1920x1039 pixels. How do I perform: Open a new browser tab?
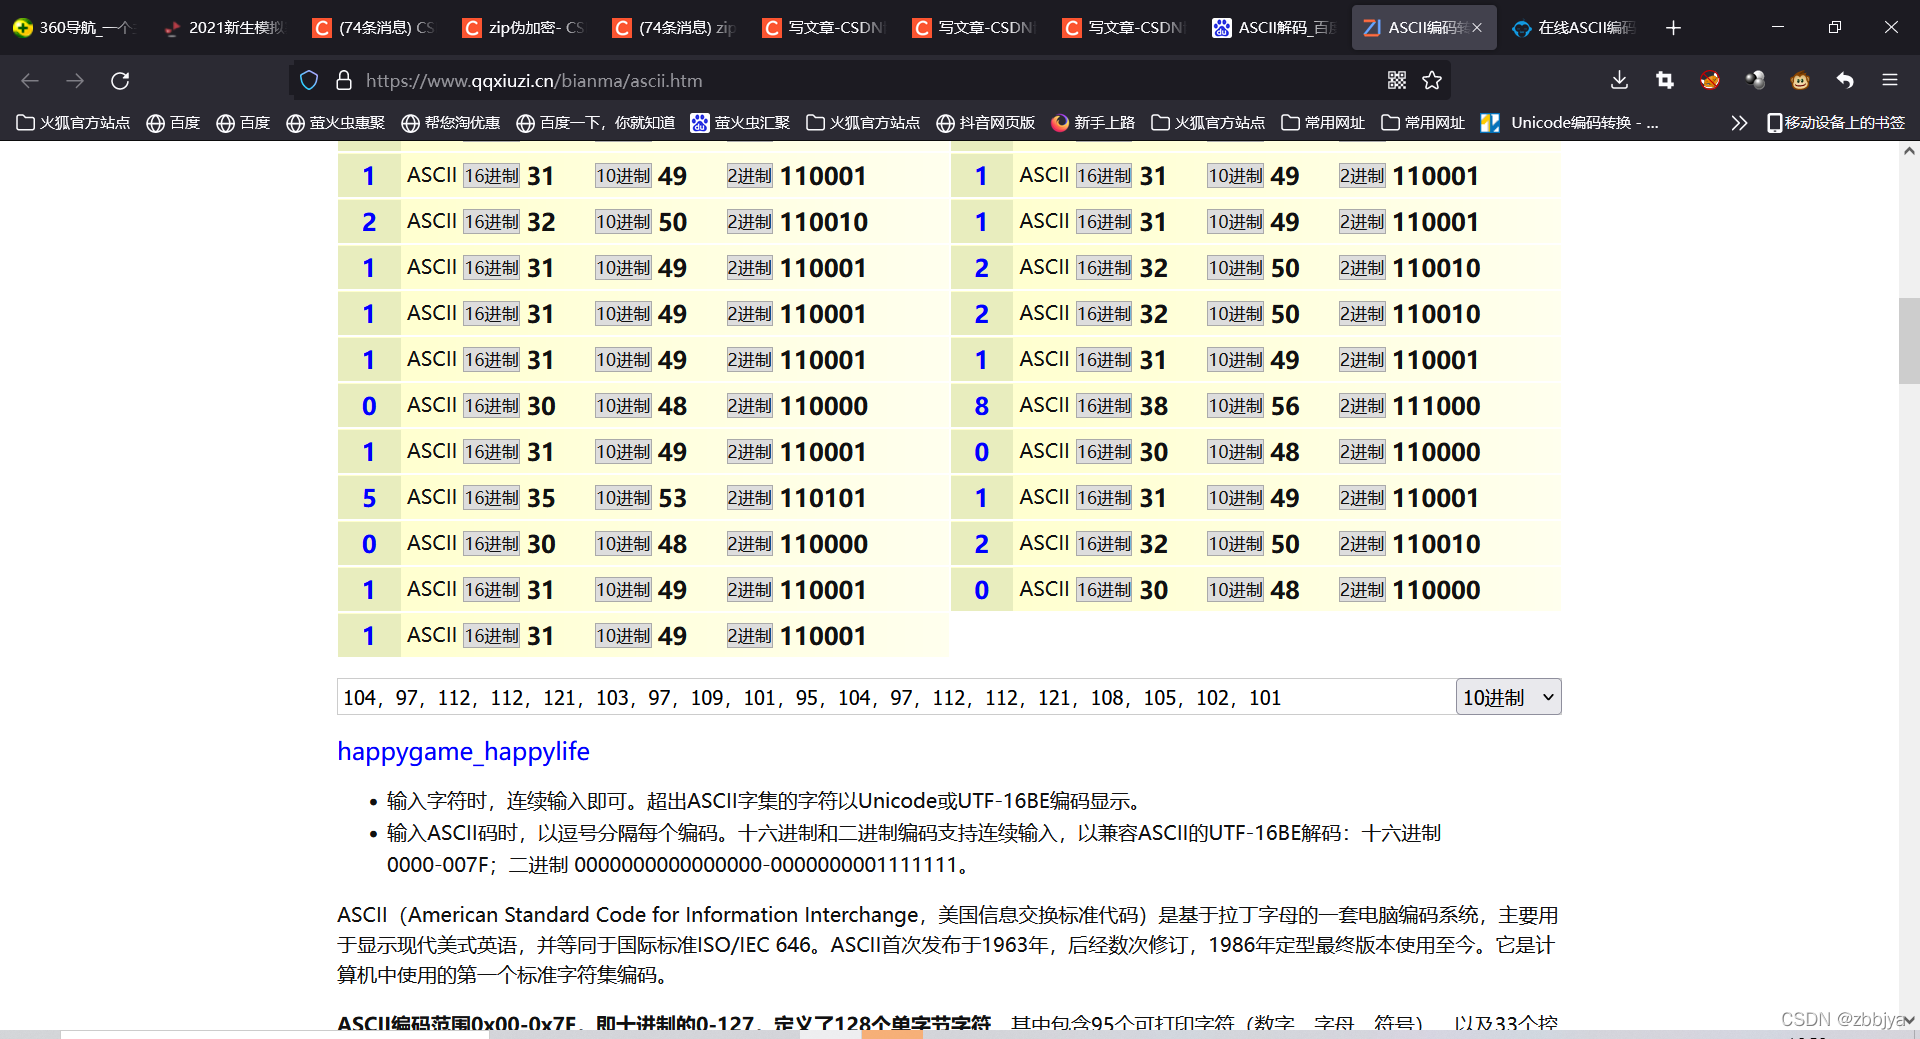coord(1673,28)
